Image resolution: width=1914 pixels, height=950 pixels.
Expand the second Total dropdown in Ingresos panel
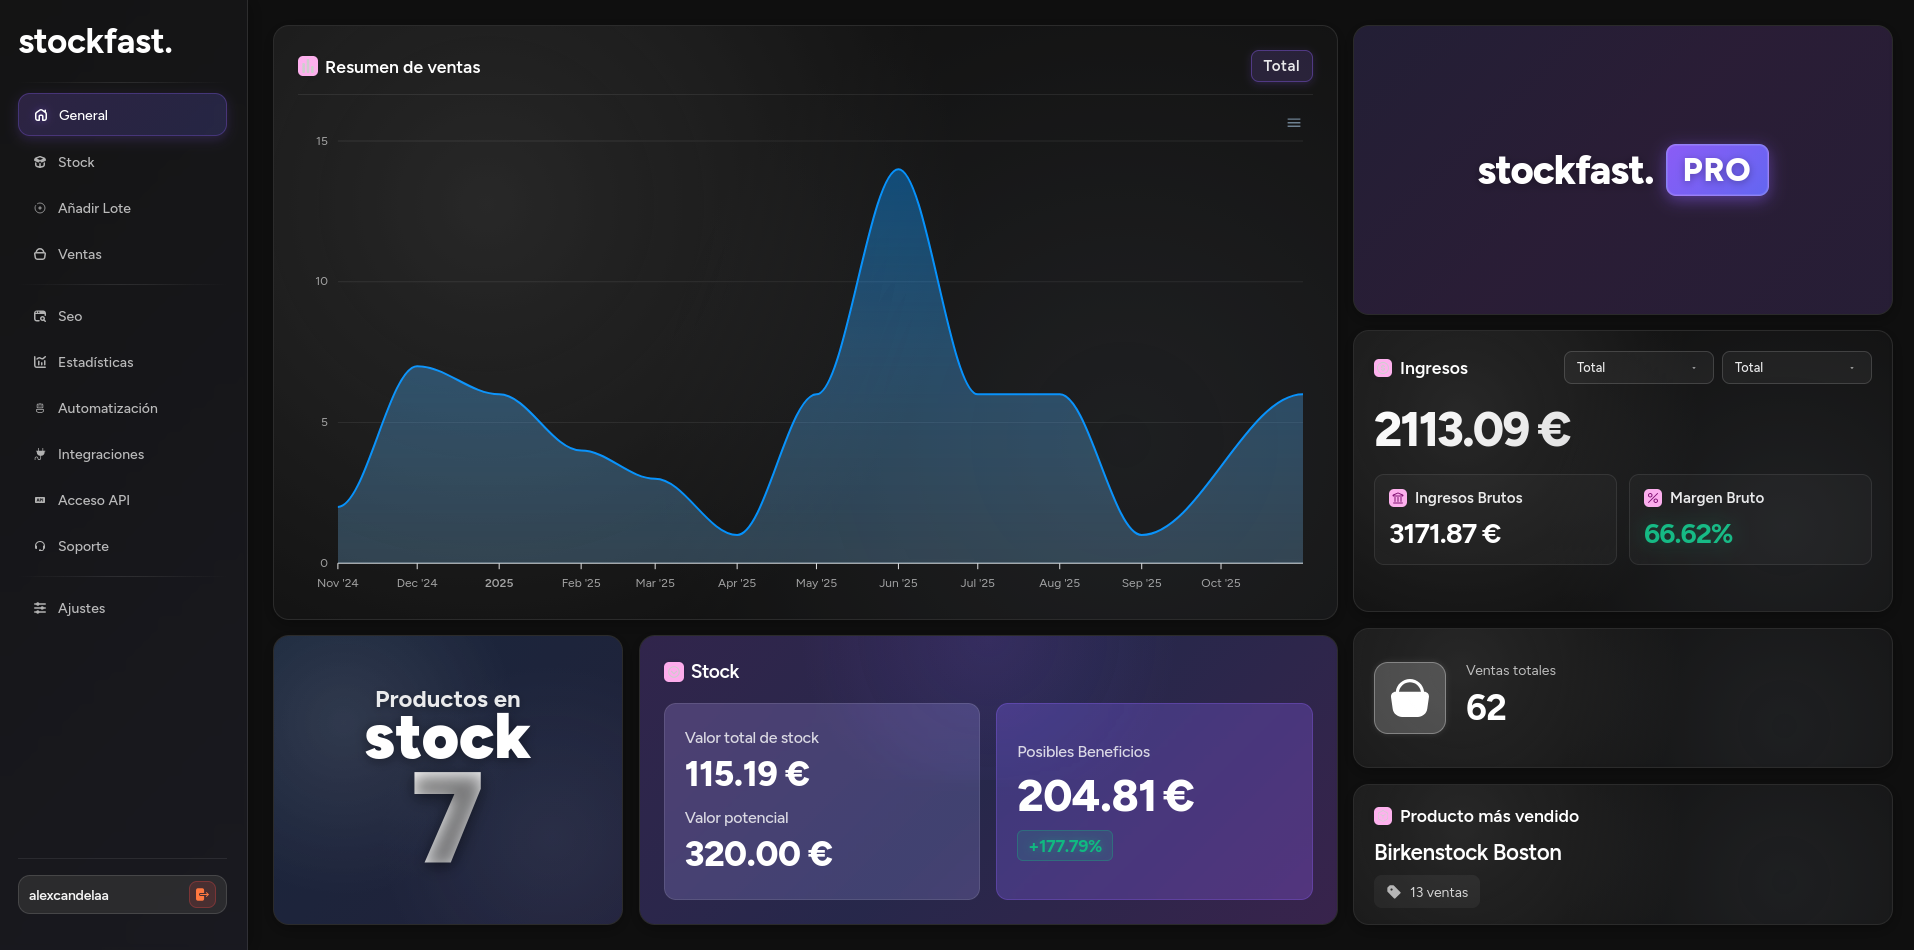[1796, 367]
